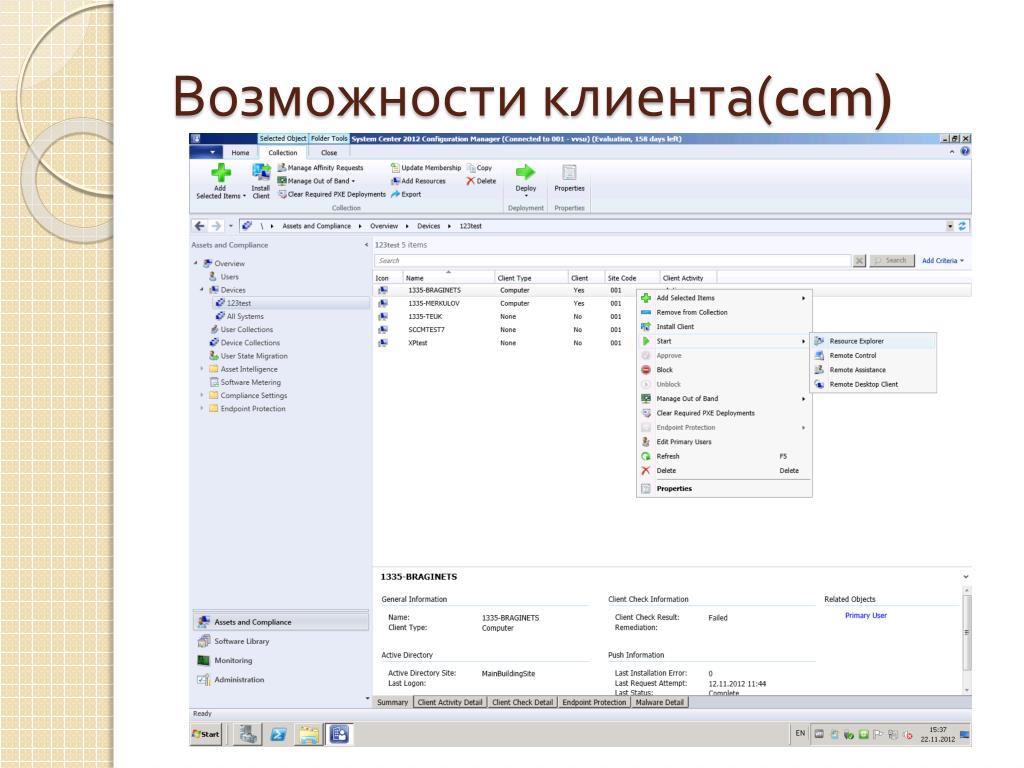Choose Refresh in the context menu
The width and height of the screenshot is (1024, 768).
[724, 456]
